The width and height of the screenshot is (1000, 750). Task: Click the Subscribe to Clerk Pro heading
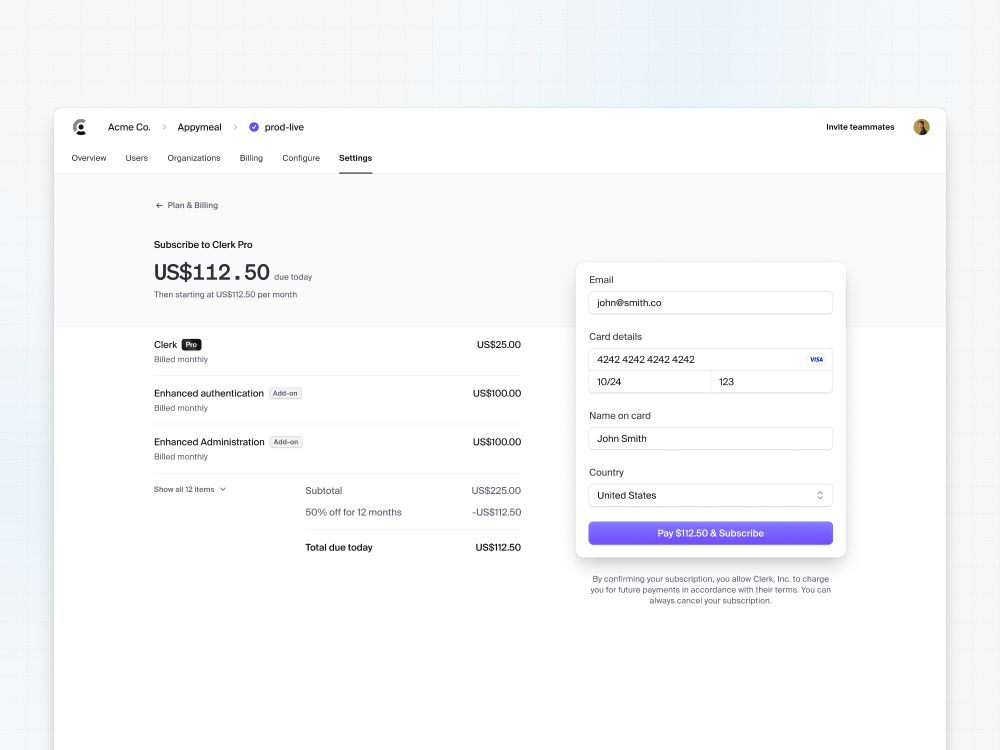(x=203, y=245)
